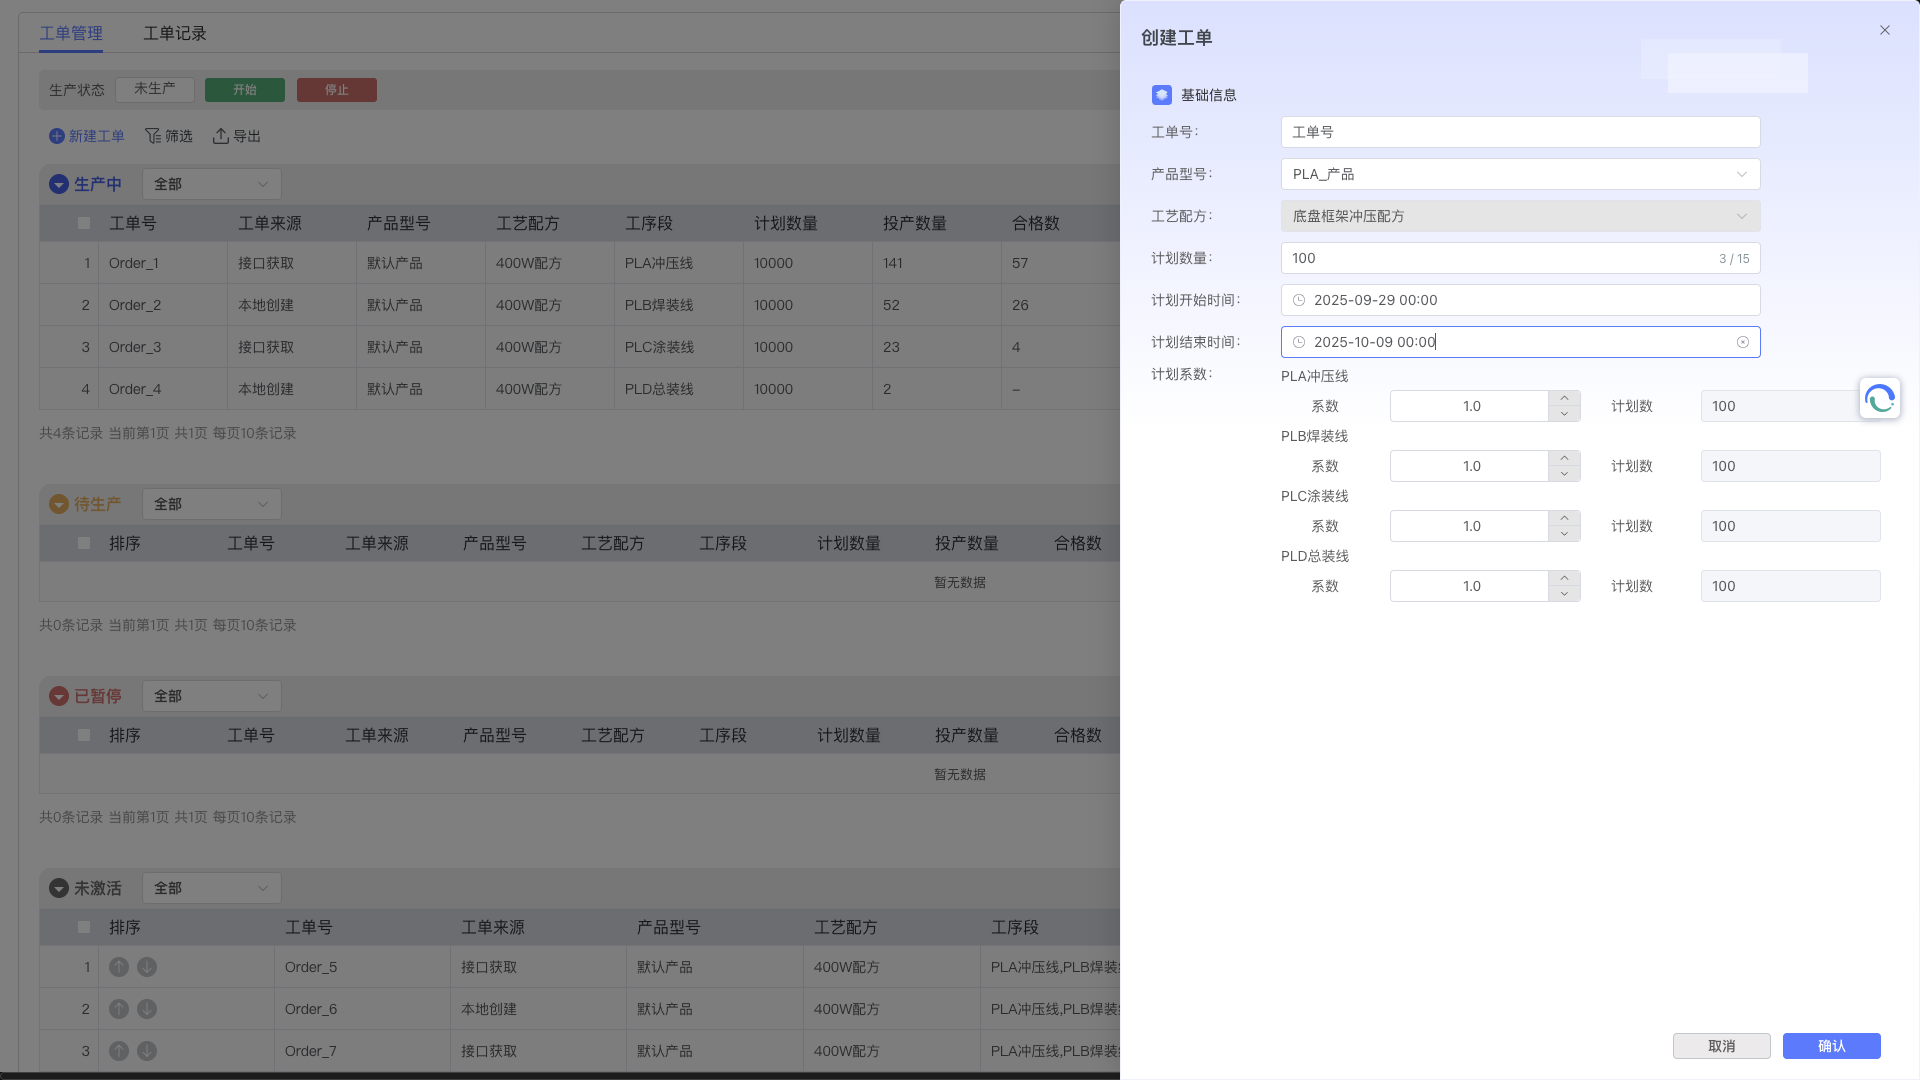Screen dimensions: 1920x1080
Task: Toggle select-all checkbox in 未激活 table header
Action: 84,928
